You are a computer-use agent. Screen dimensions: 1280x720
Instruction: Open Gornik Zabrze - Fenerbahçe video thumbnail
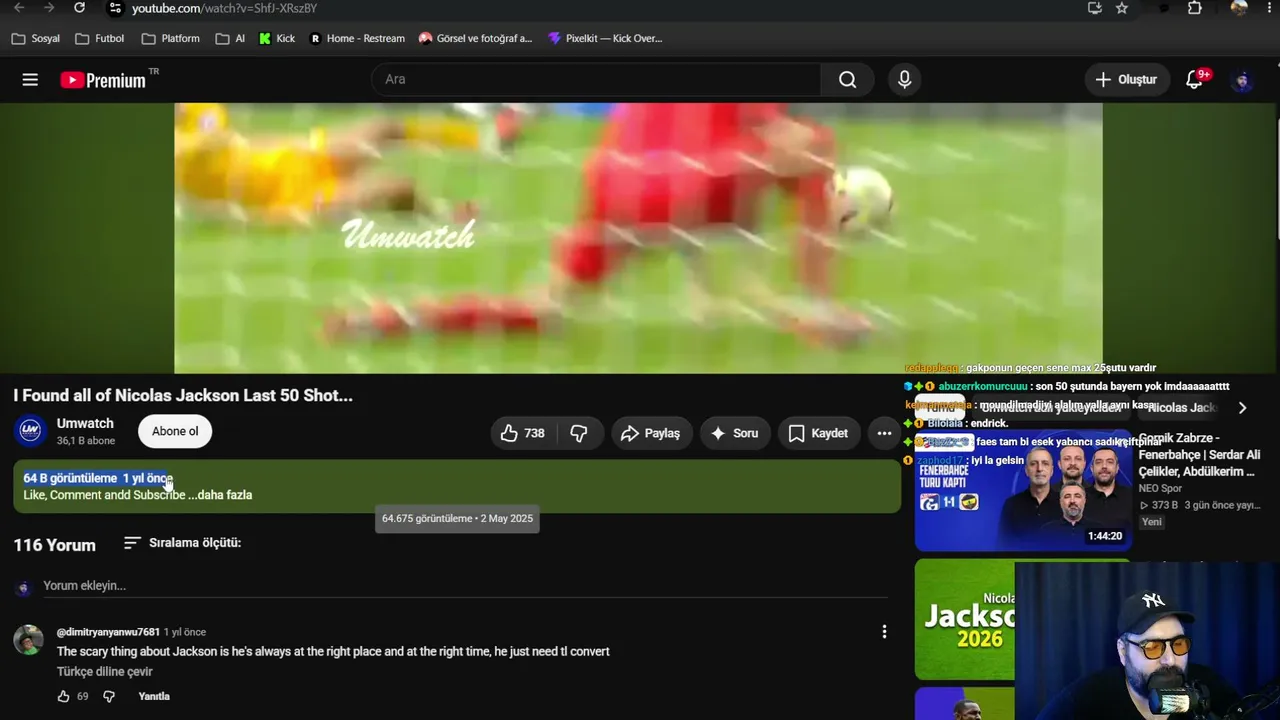tap(1023, 490)
